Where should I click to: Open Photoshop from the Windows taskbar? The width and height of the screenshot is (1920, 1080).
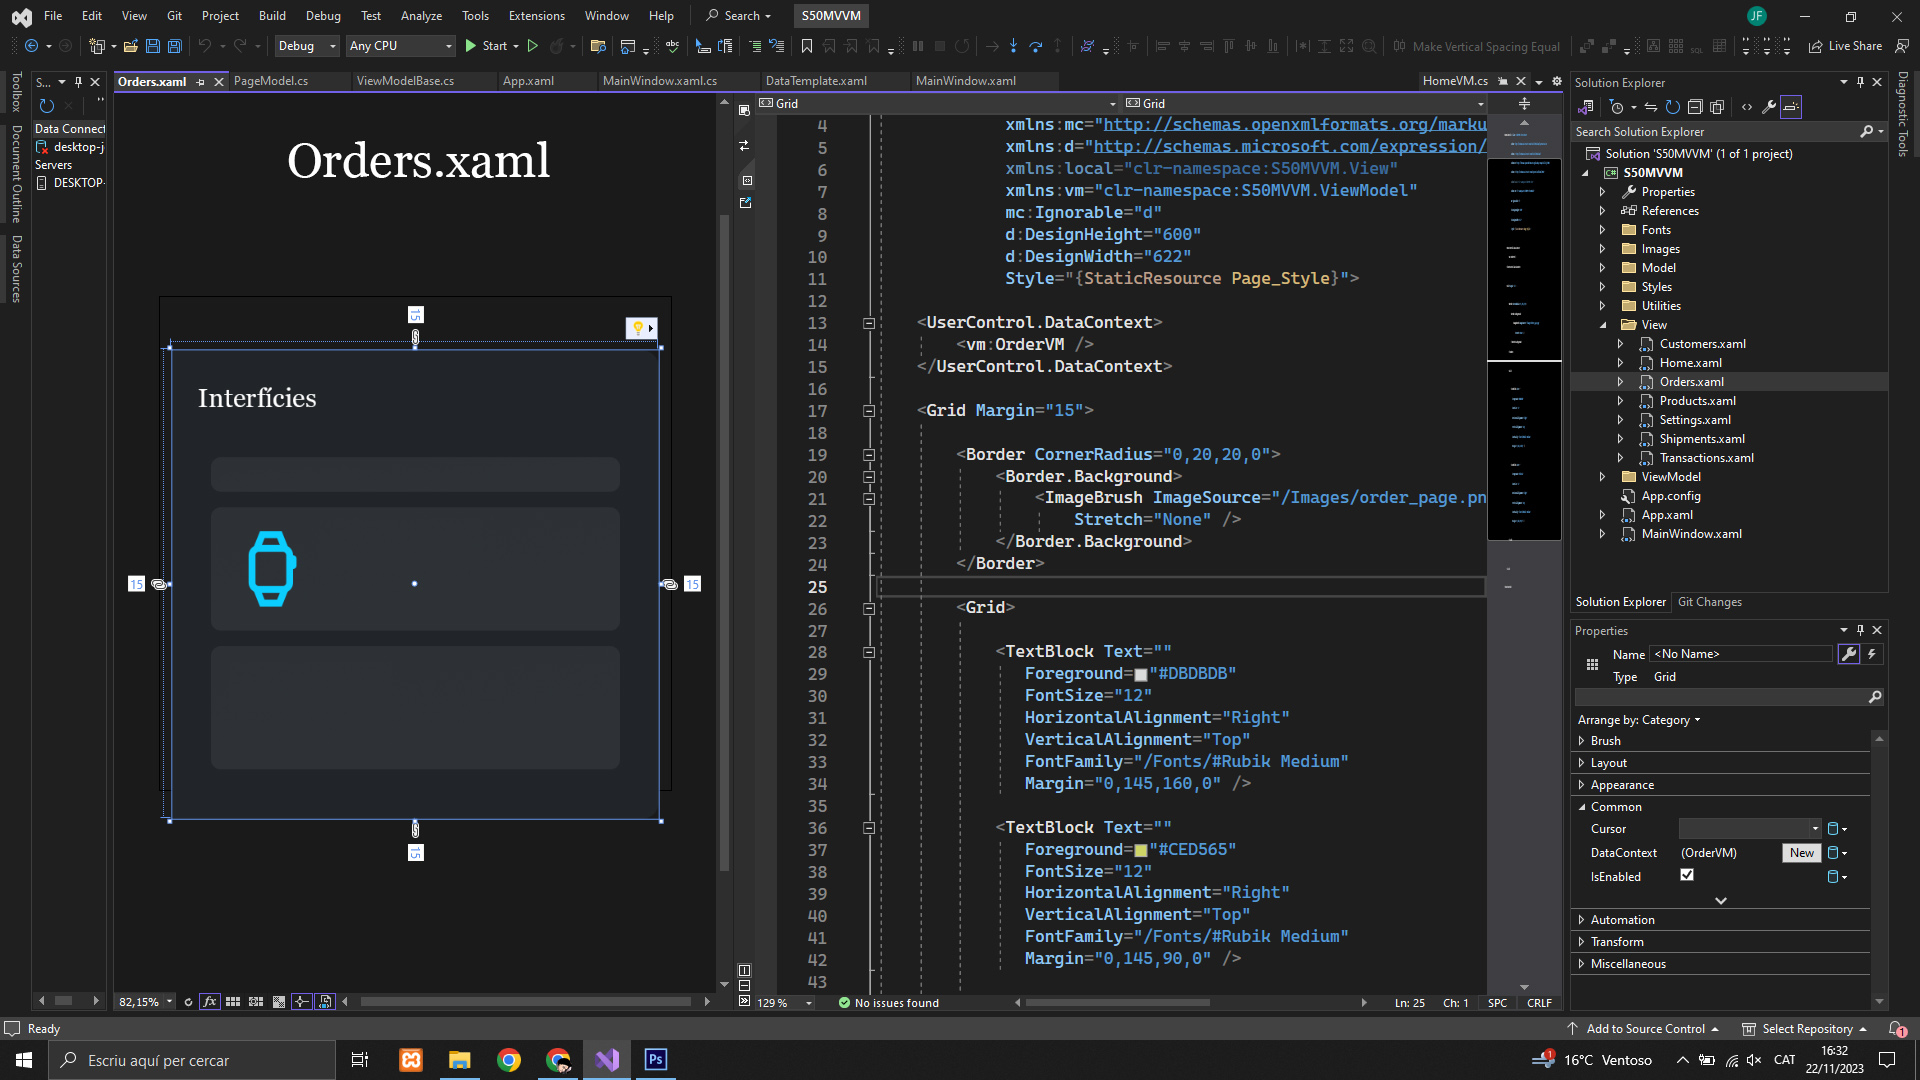[656, 1060]
